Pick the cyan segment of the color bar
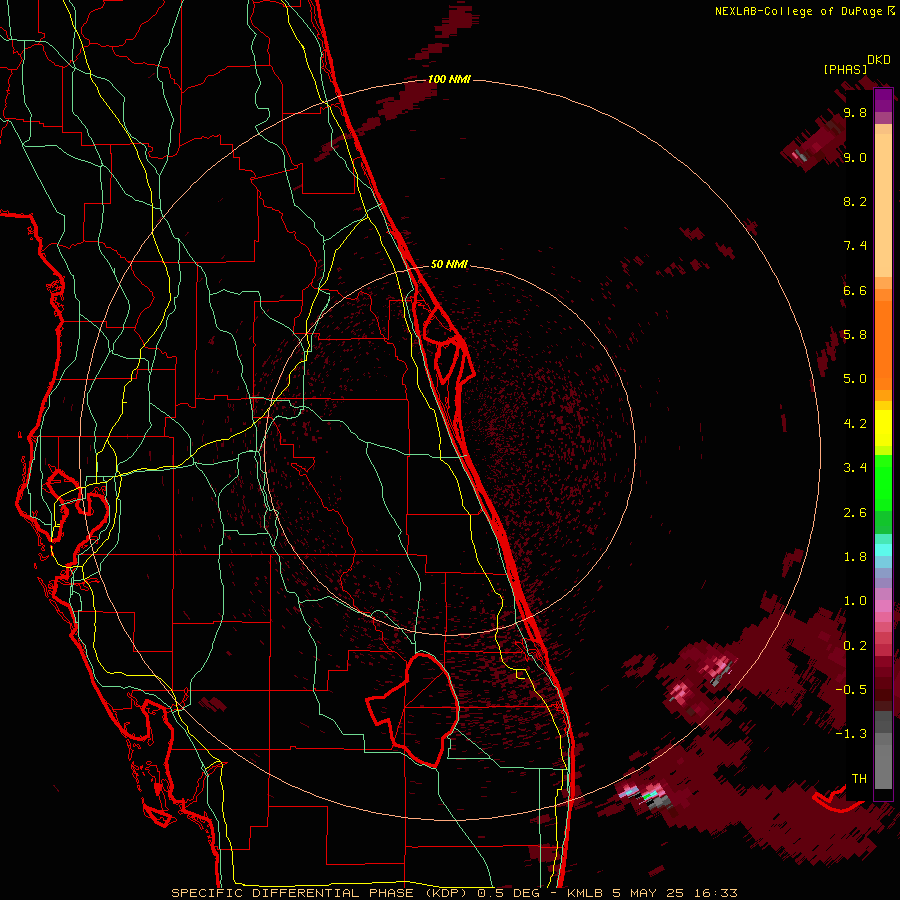 883,550
